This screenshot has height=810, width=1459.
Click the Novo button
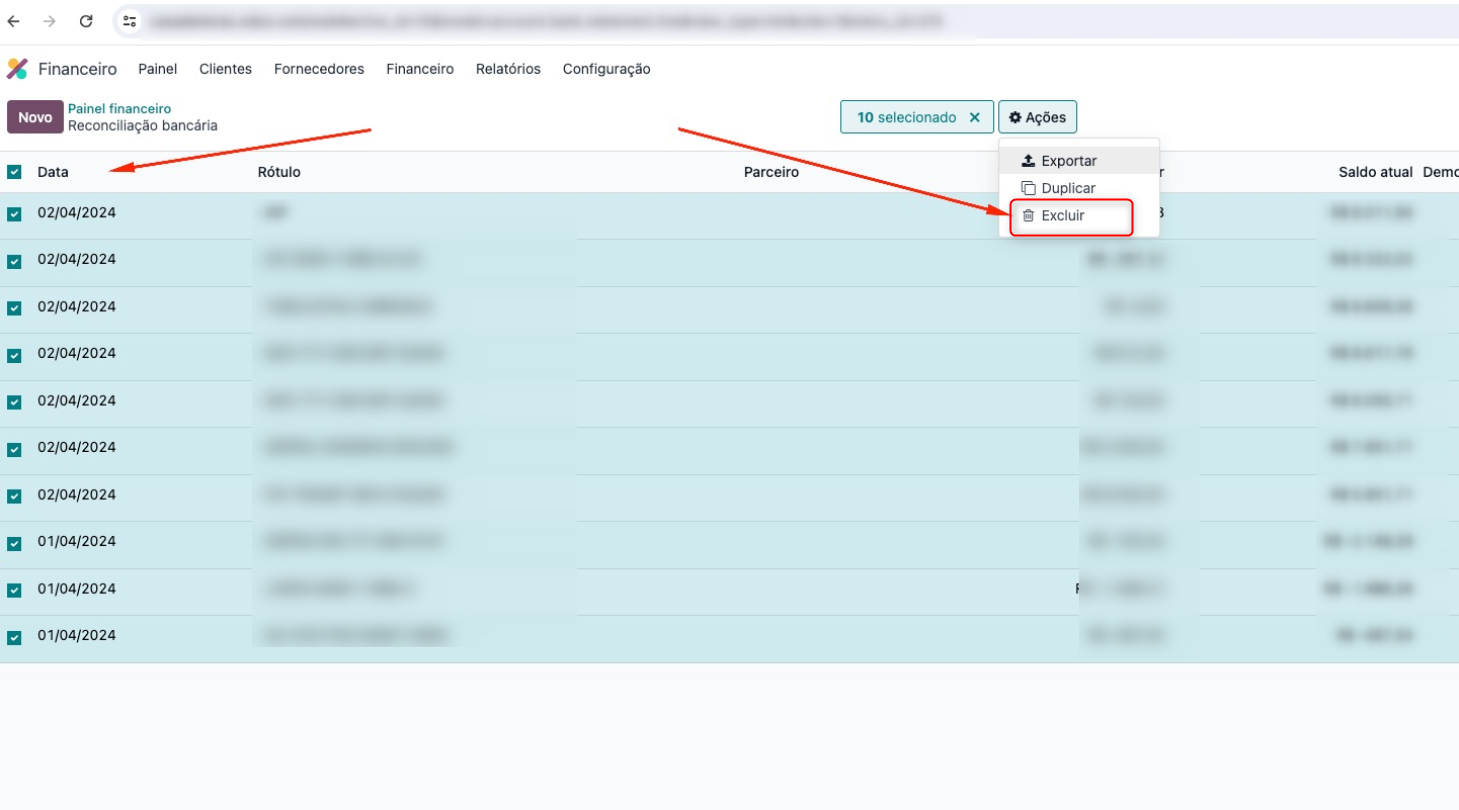(x=35, y=117)
